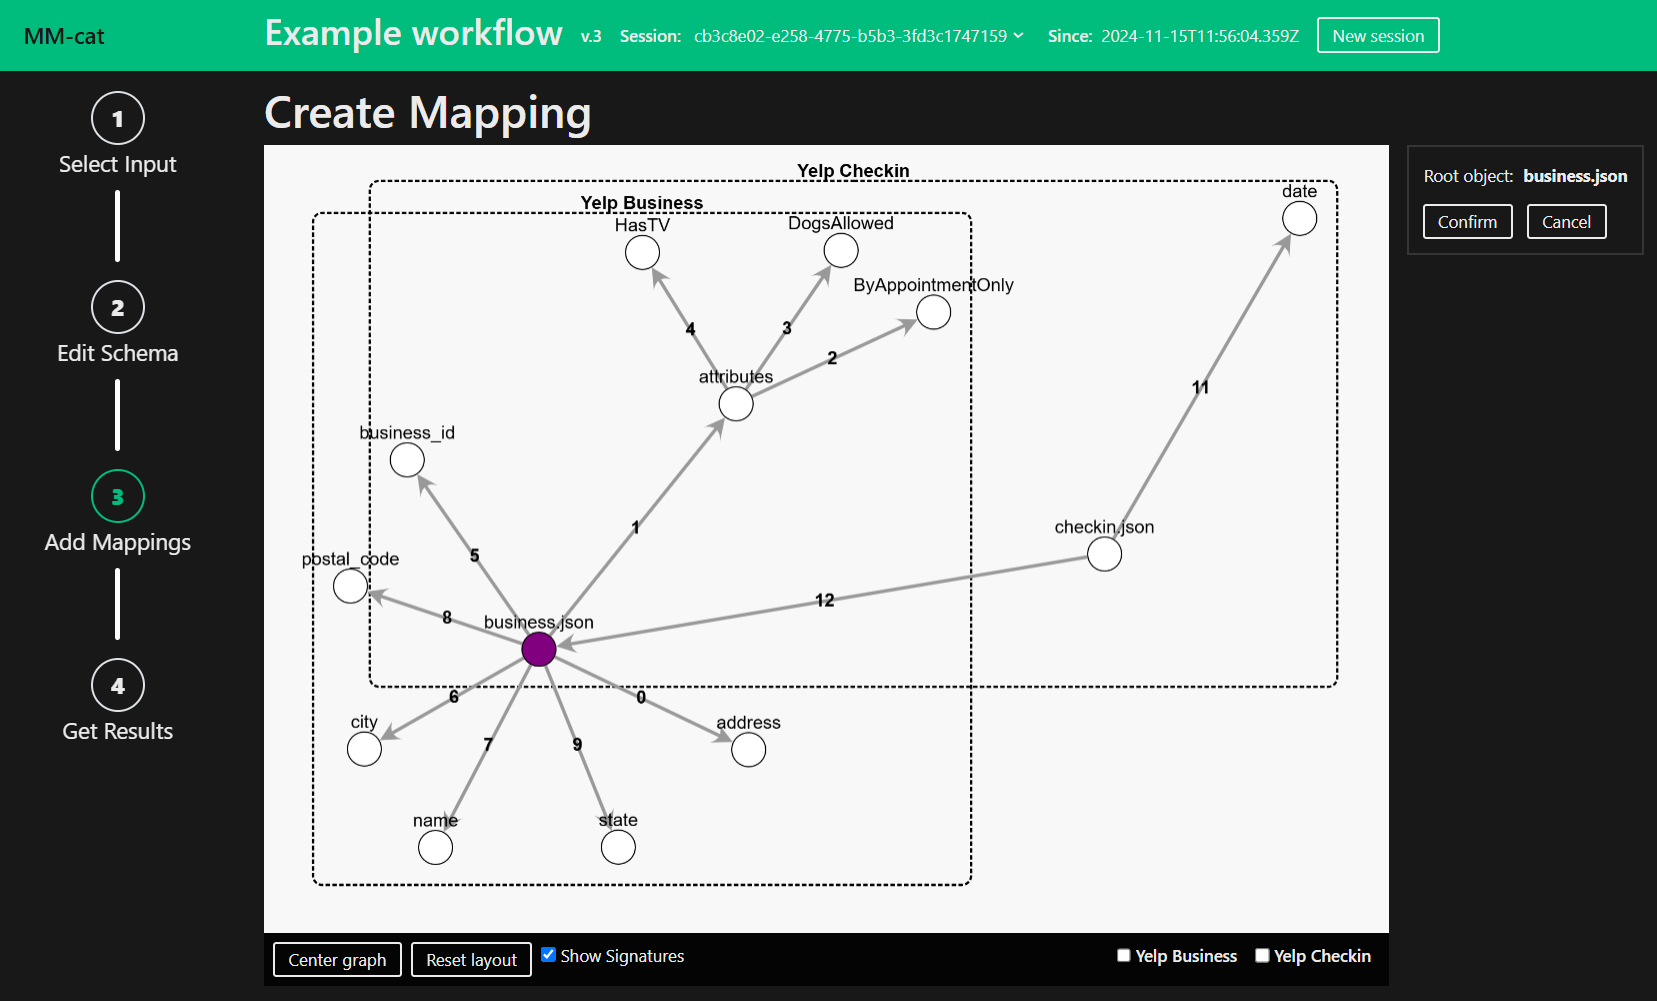1657x1001 pixels.
Task: Select the state node
Action: coord(618,847)
